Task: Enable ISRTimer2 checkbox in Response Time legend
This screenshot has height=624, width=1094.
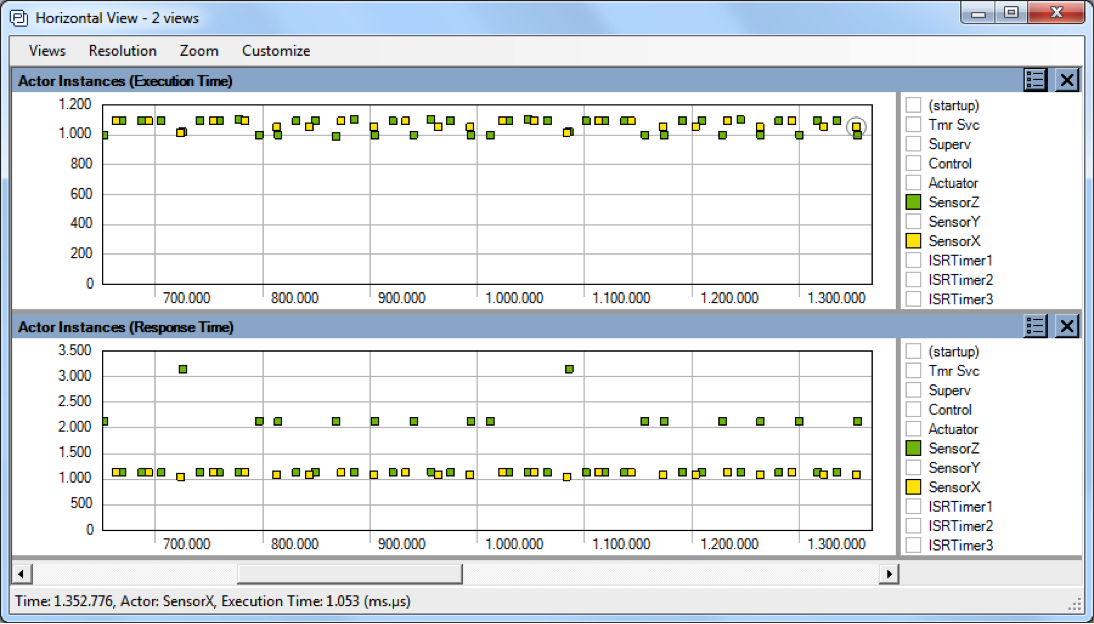Action: [x=913, y=526]
